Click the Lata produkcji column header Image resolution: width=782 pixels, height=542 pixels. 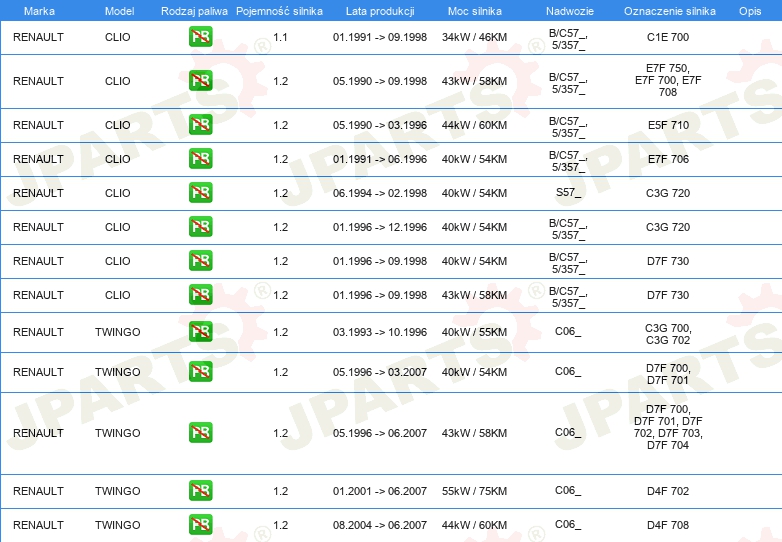[x=380, y=11]
